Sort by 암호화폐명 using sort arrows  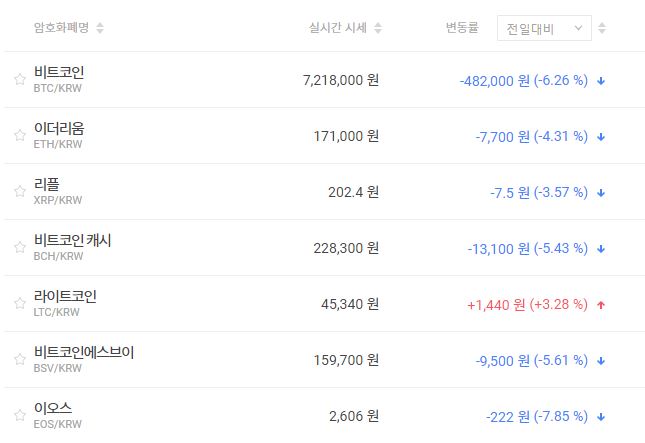pos(100,28)
